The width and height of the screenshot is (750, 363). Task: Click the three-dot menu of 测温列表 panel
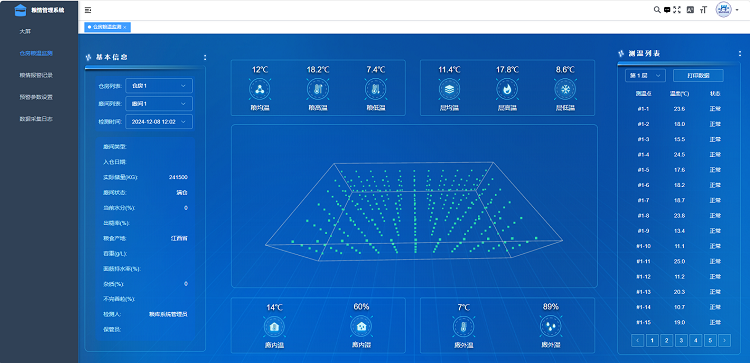tap(739, 54)
